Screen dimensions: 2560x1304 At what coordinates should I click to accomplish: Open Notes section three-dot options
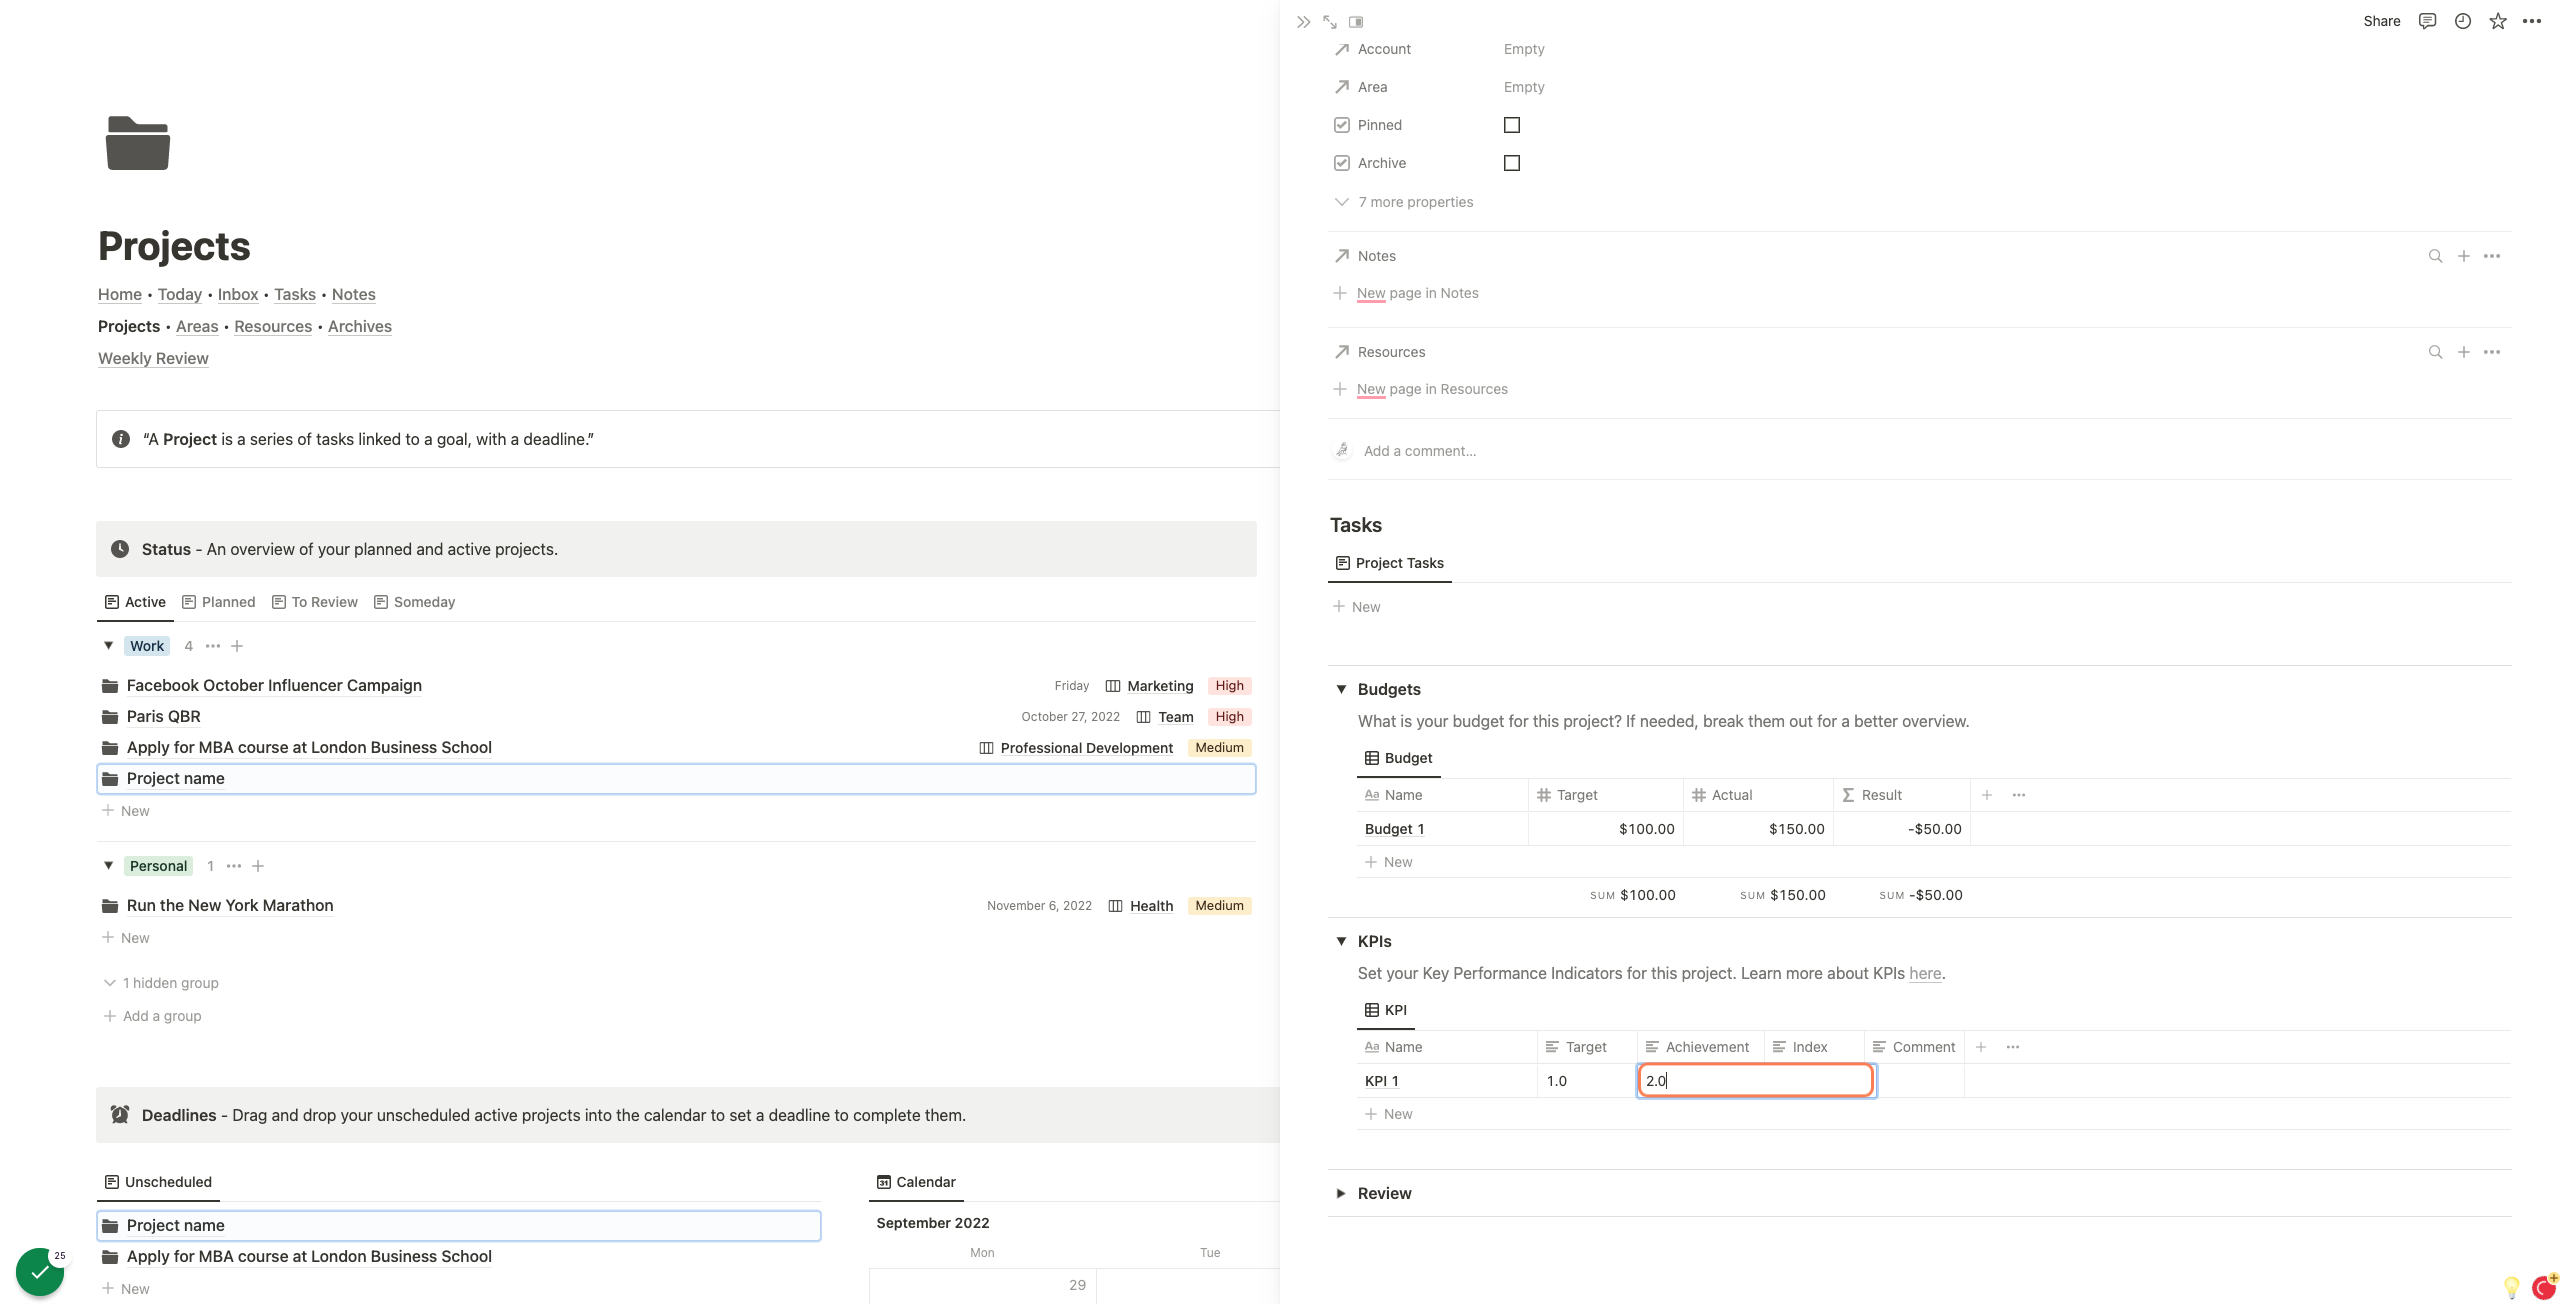2492,257
